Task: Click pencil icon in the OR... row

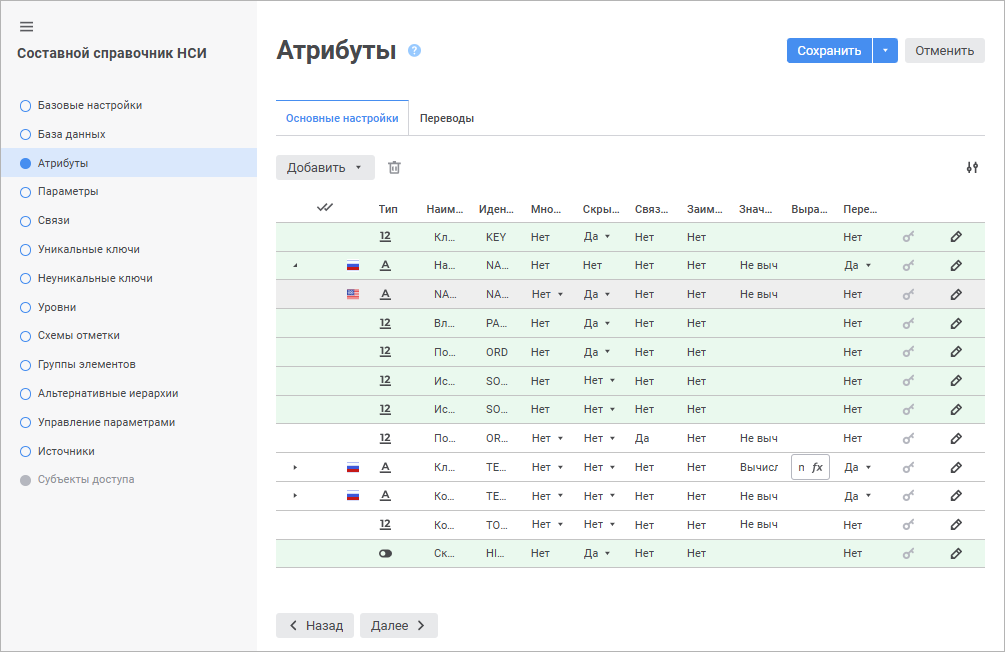Action: pyautogui.click(x=956, y=439)
